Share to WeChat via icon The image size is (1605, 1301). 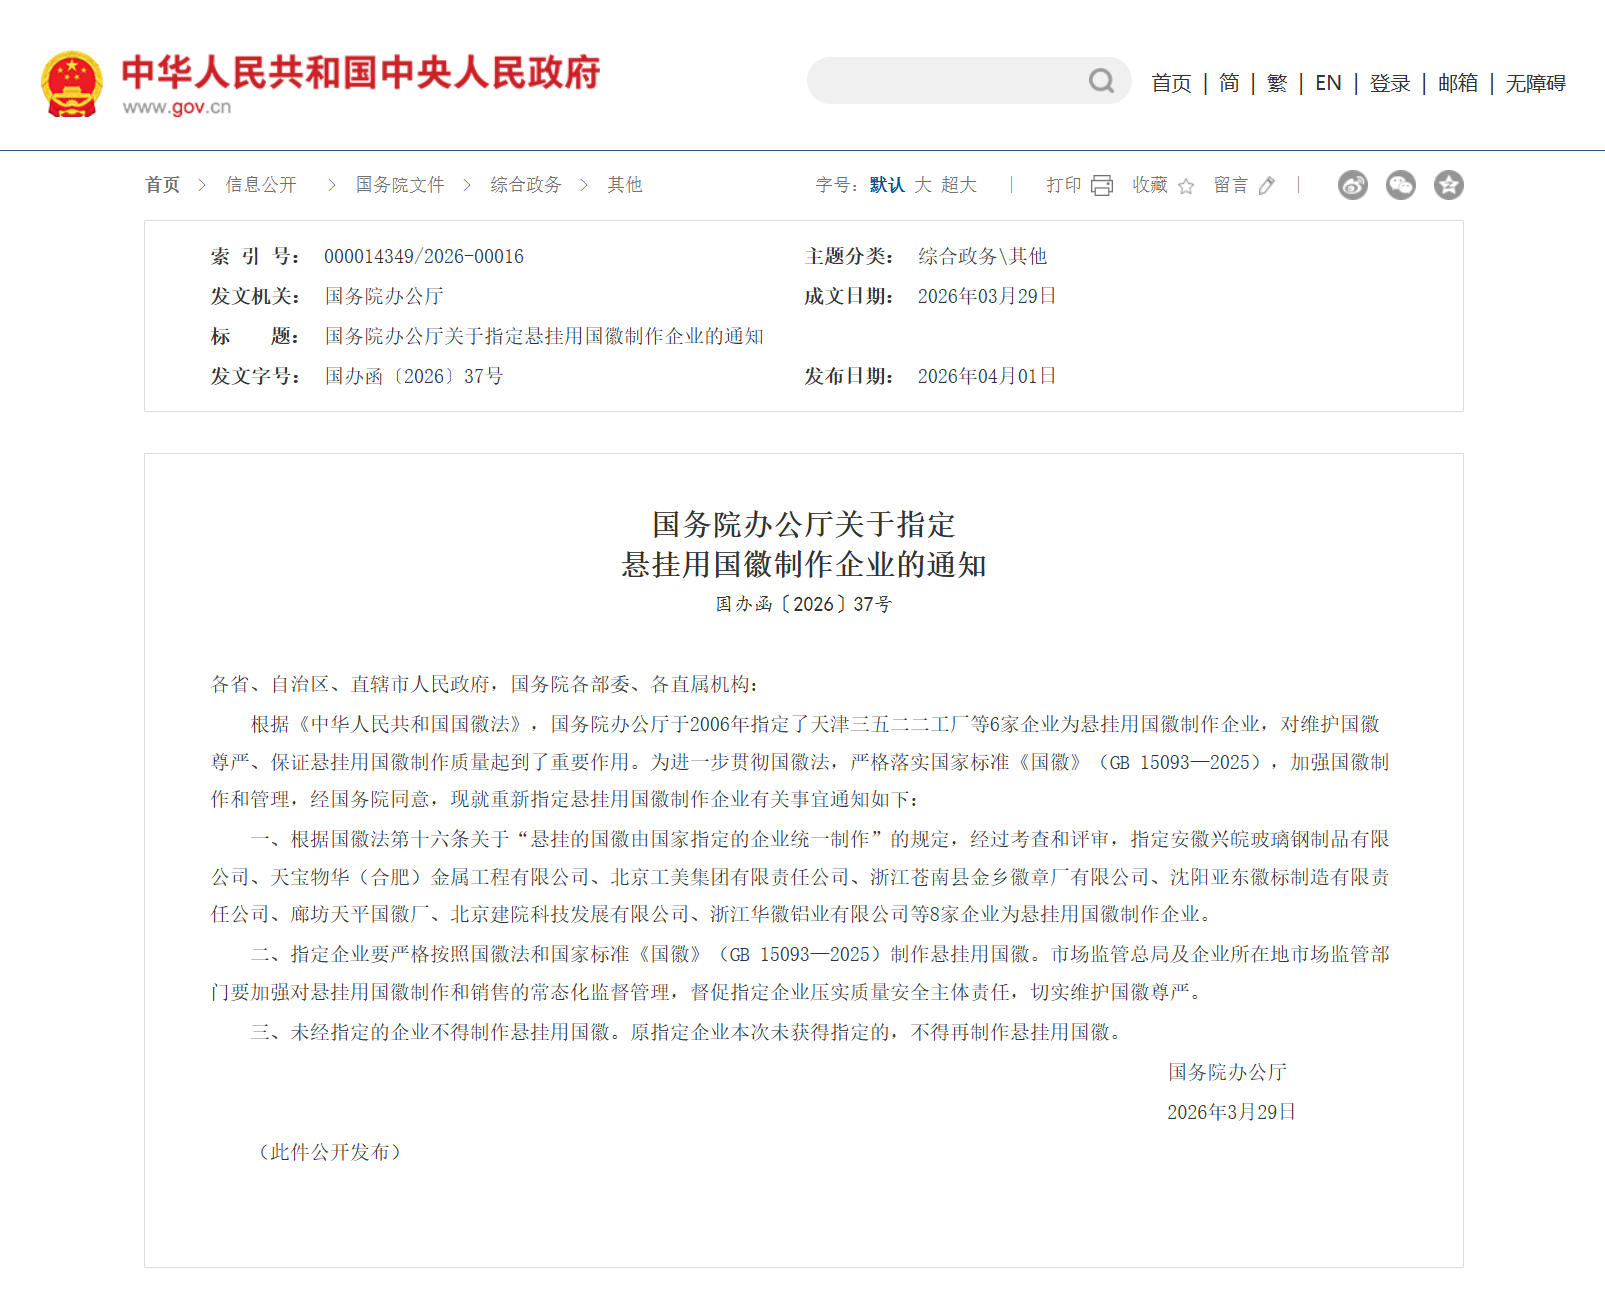click(x=1400, y=185)
